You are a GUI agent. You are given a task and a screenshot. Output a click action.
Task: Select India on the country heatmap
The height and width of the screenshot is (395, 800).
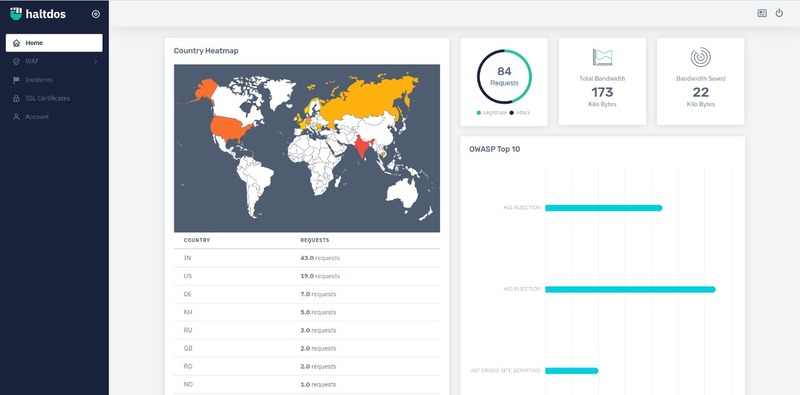tap(363, 146)
